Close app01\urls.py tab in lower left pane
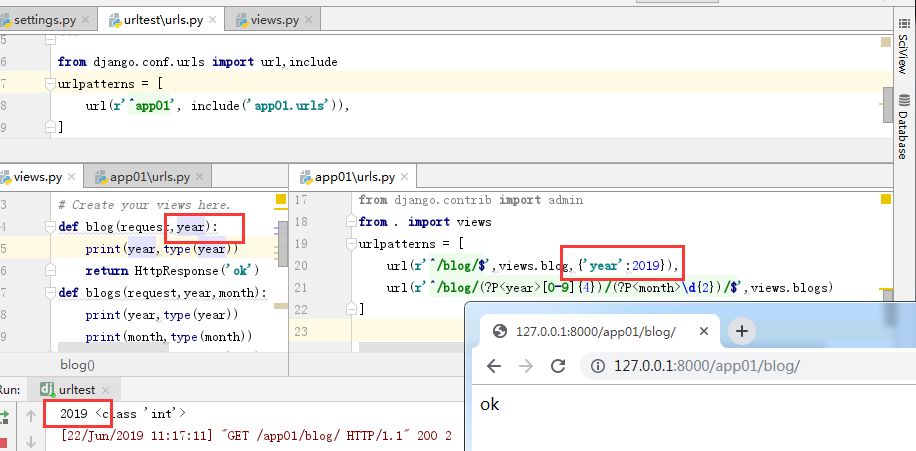Screen dimensions: 916x451 pos(199,176)
